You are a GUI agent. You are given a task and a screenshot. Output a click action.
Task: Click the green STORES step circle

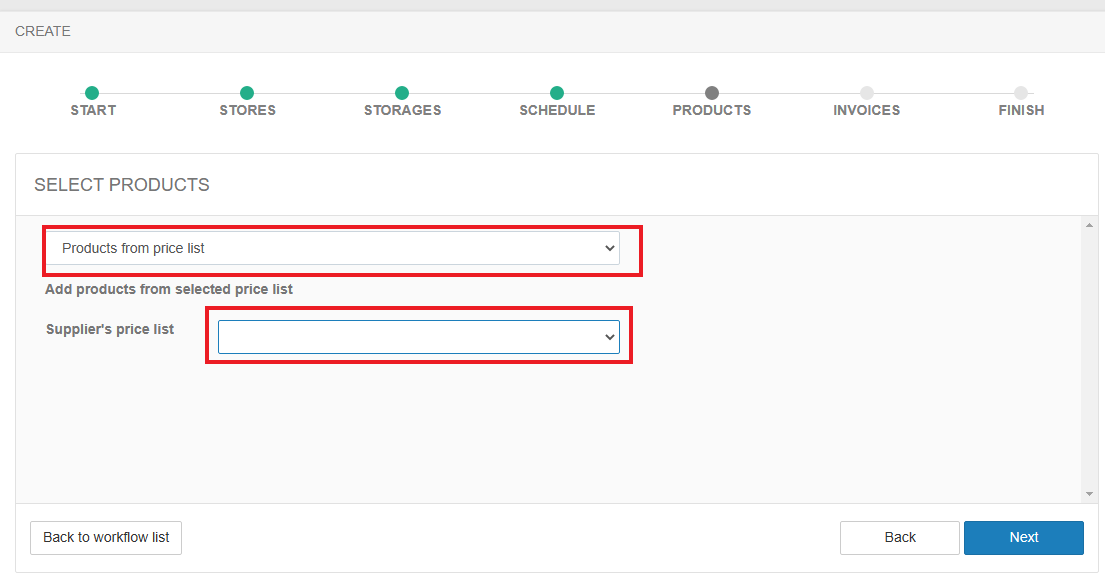pos(247,93)
